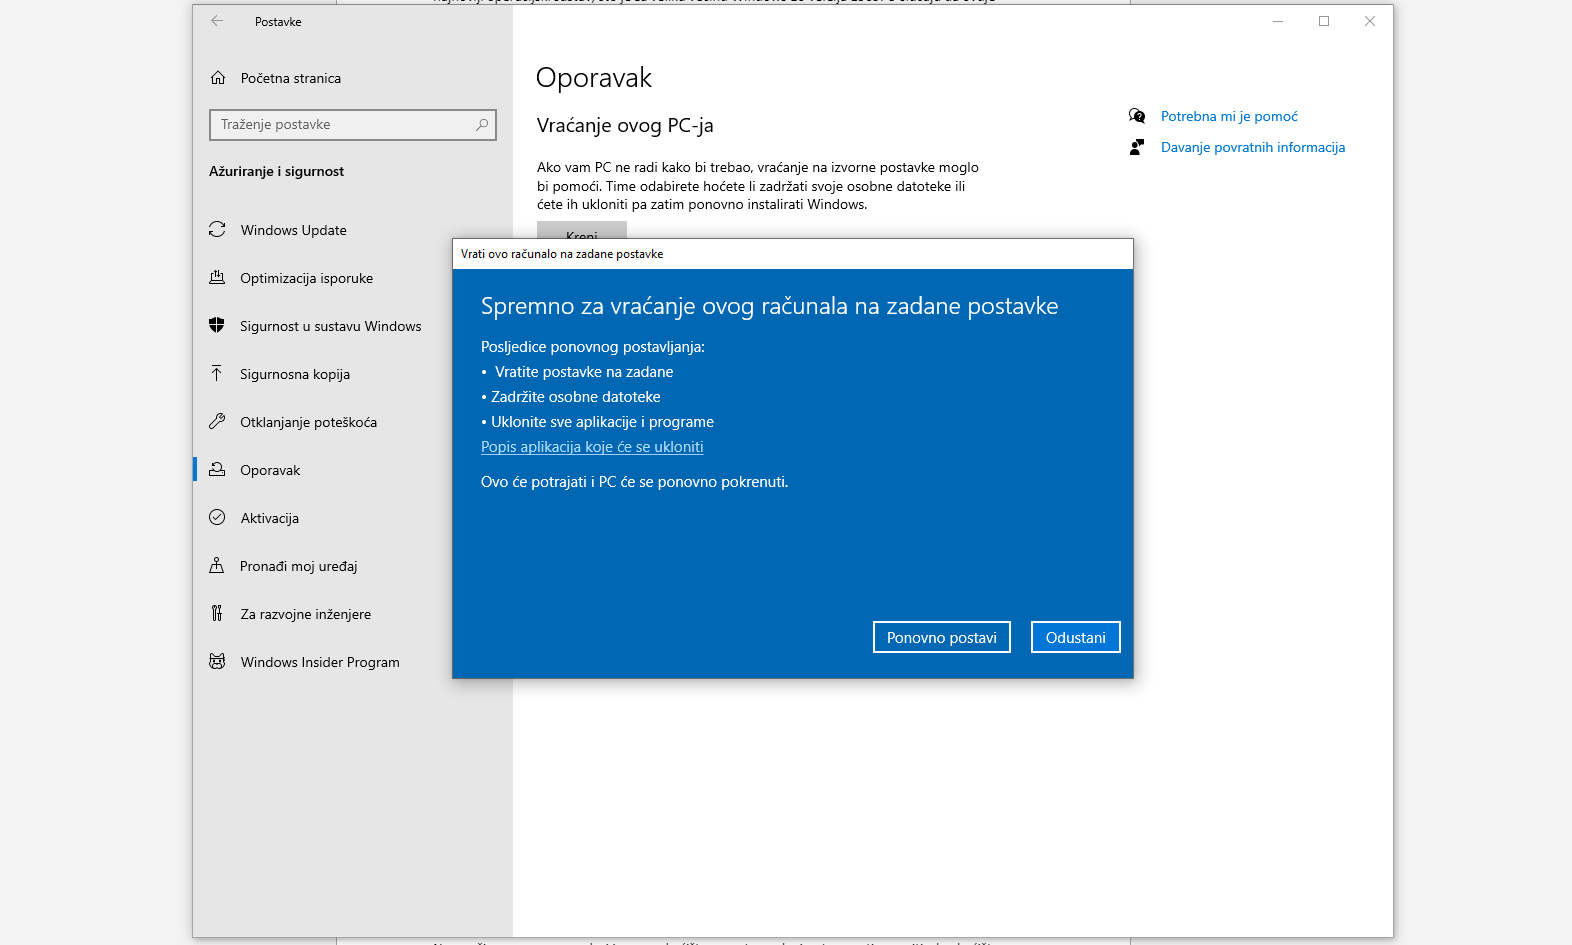Click the Sigurnosna kopija arrow icon
Viewport: 1572px width, 945px height.
tap(217, 373)
